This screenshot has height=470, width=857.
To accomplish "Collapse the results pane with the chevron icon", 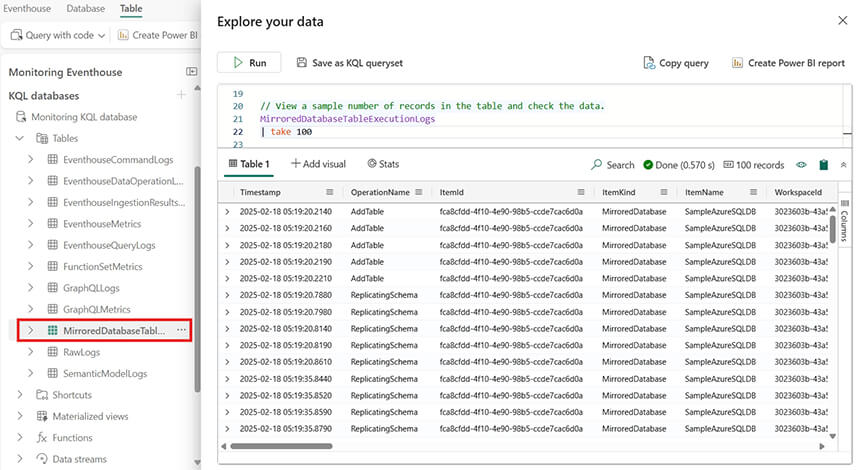I will click(x=843, y=164).
